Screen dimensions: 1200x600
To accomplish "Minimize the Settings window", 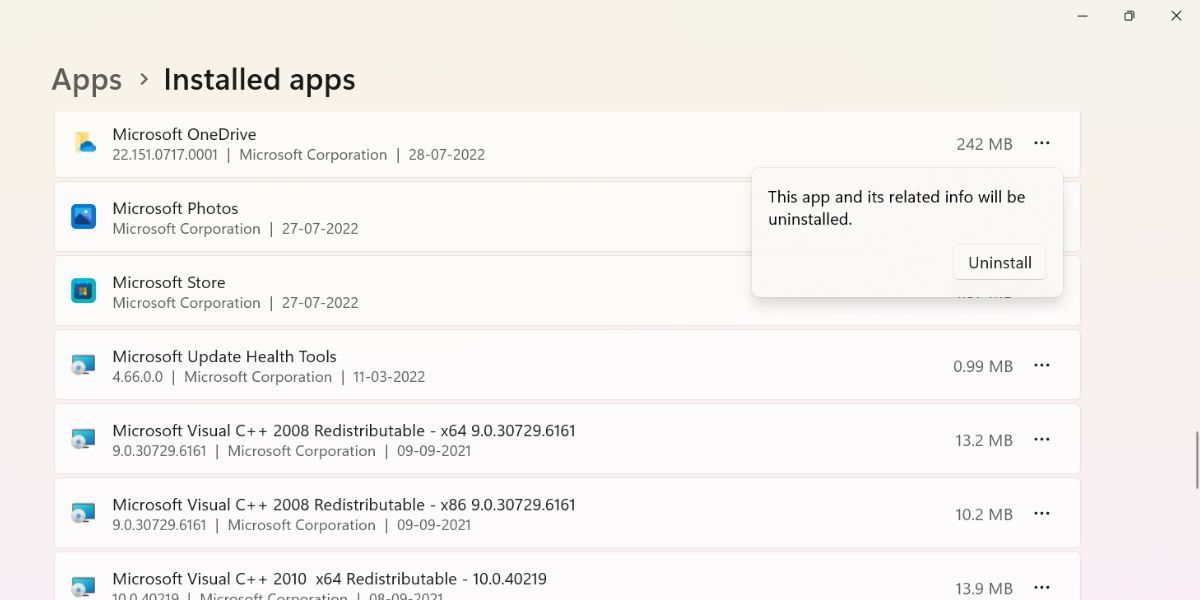I will coord(1083,16).
